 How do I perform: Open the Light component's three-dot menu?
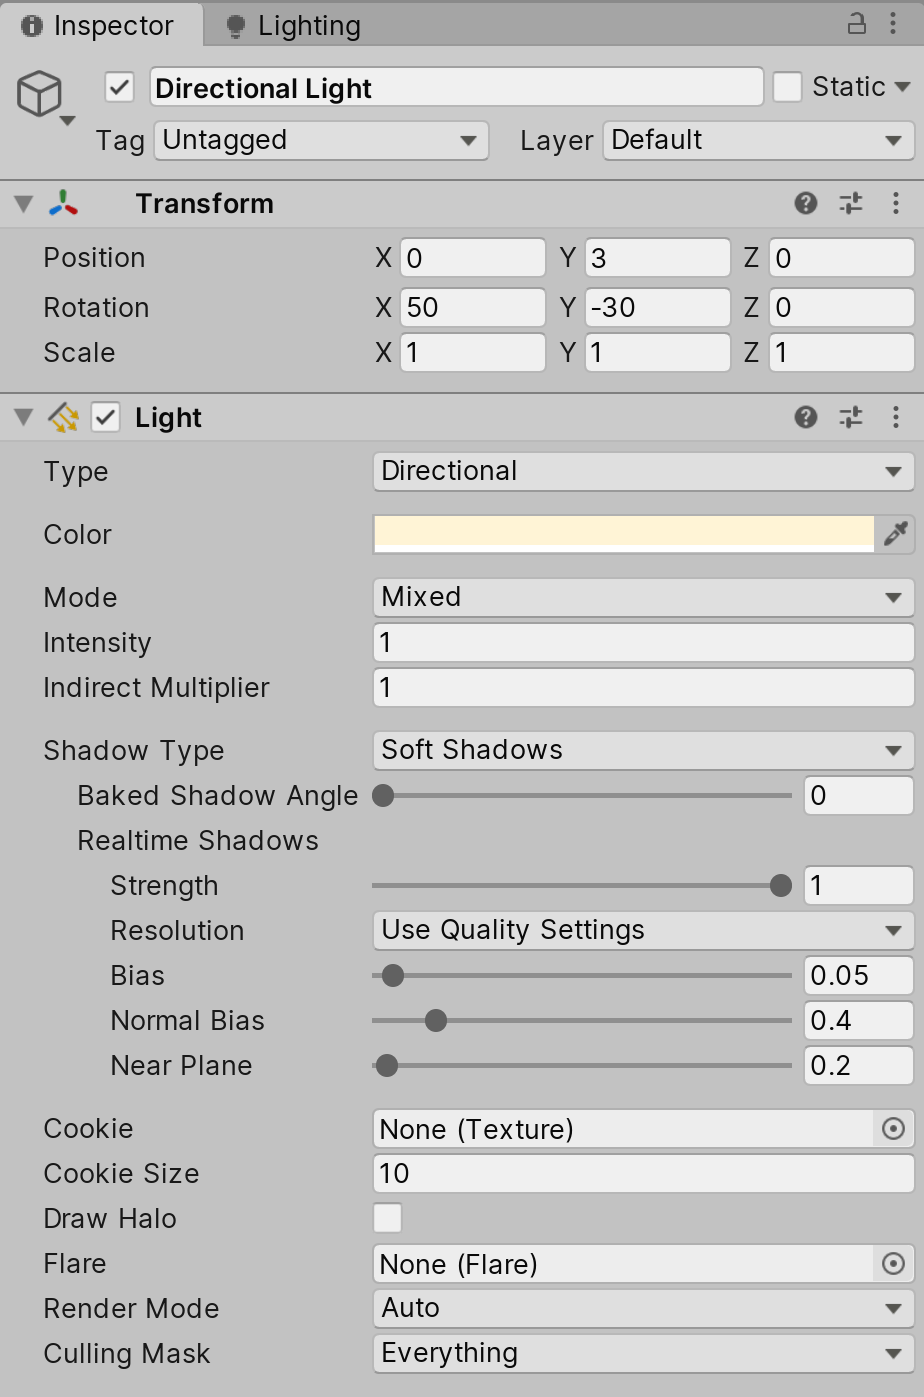click(895, 417)
